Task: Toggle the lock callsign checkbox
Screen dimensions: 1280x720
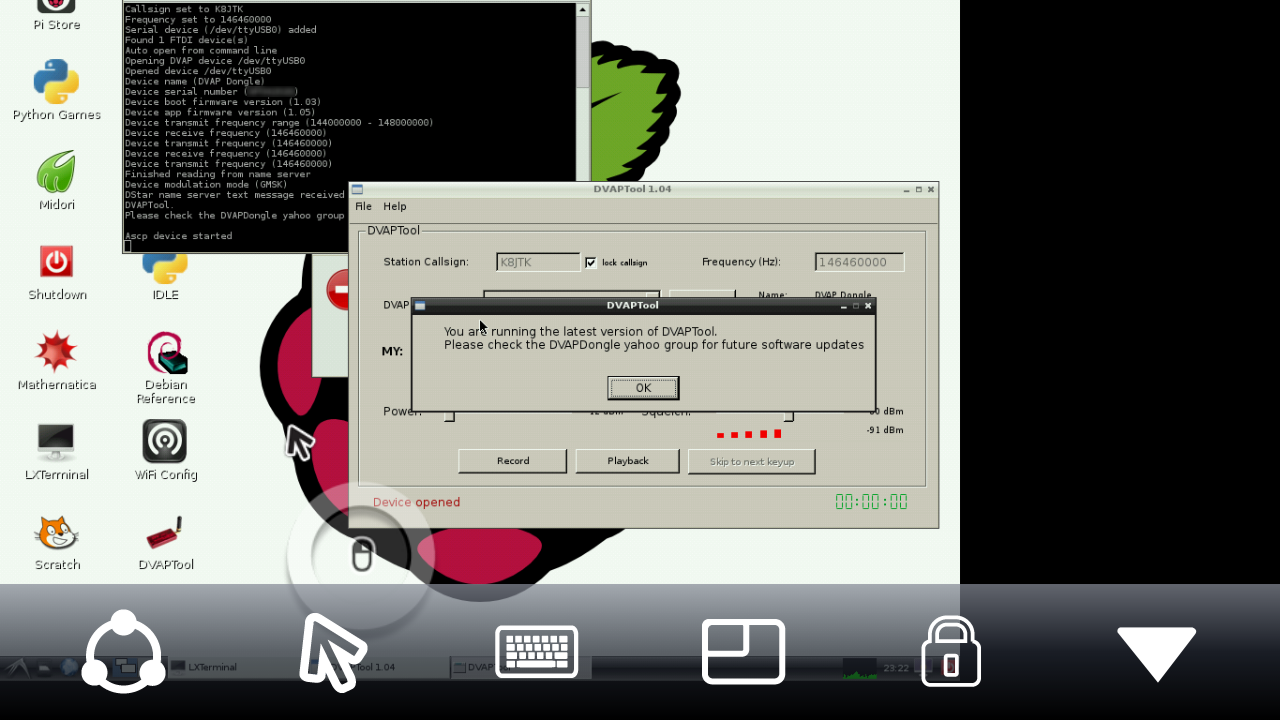Action: (591, 263)
